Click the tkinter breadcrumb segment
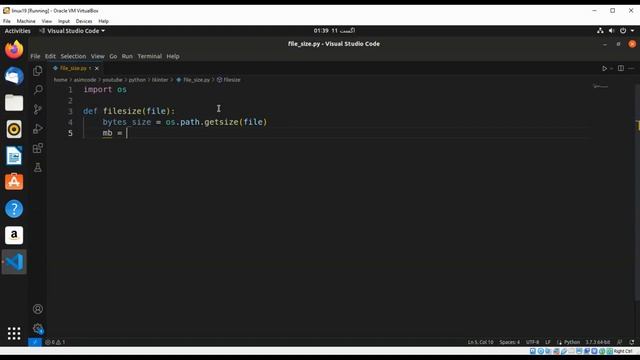Image resolution: width=640 pixels, height=360 pixels. (x=160, y=80)
